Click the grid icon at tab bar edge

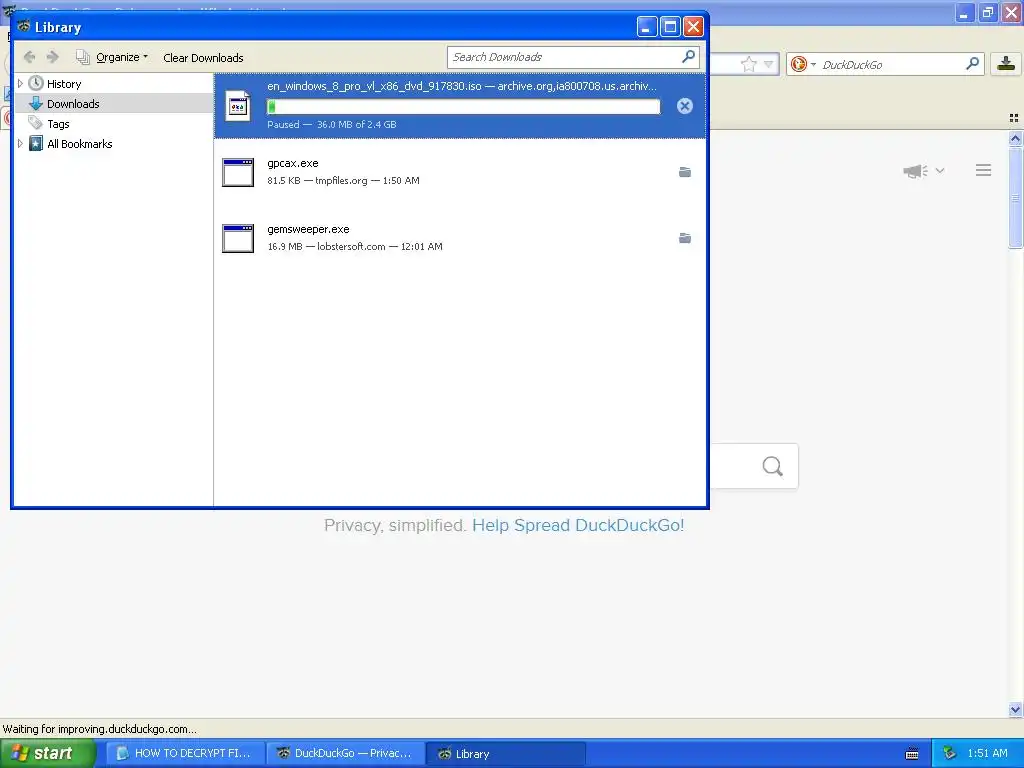coord(1014,118)
